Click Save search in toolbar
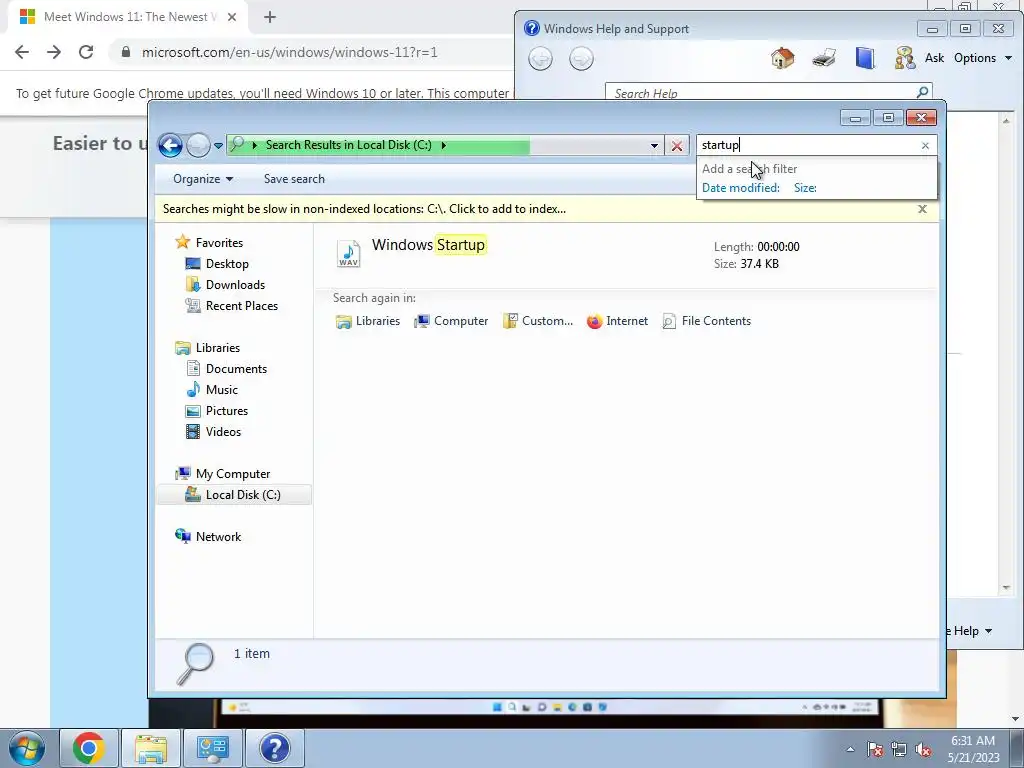Image resolution: width=1024 pixels, height=768 pixels. (x=294, y=179)
